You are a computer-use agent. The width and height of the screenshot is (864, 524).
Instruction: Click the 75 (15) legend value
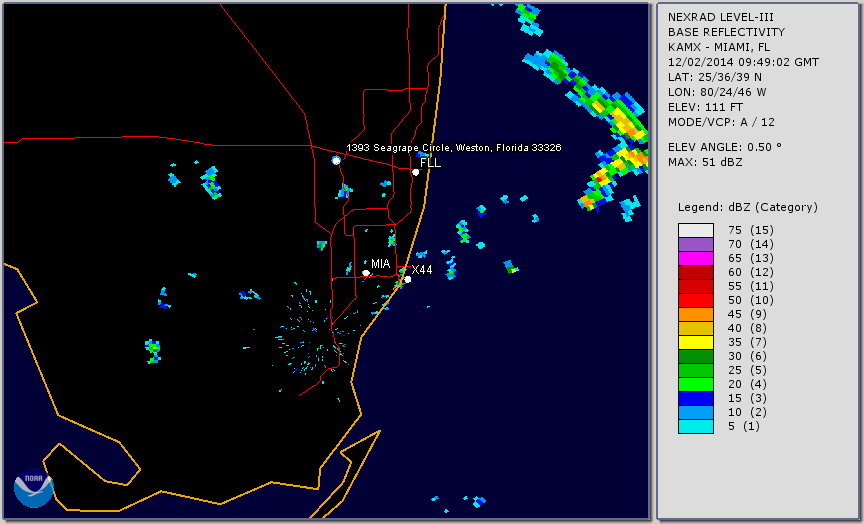click(x=751, y=230)
